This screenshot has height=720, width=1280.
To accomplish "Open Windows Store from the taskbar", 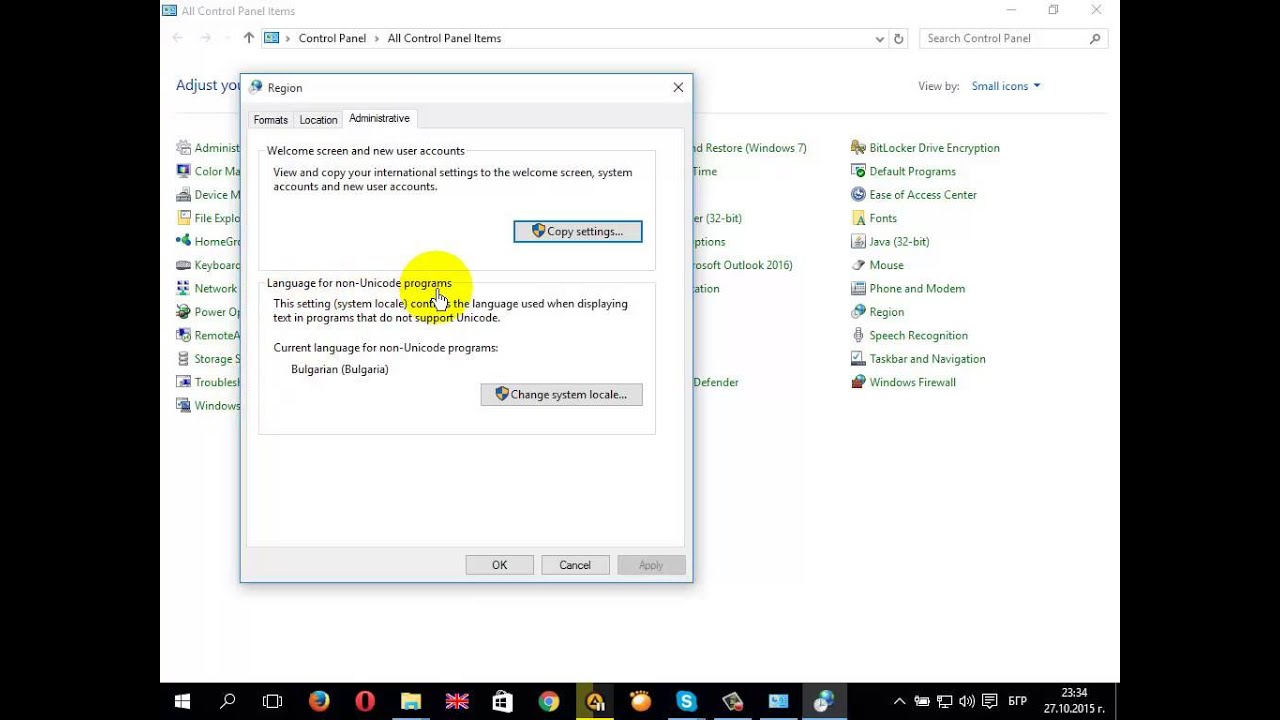I will [x=503, y=701].
